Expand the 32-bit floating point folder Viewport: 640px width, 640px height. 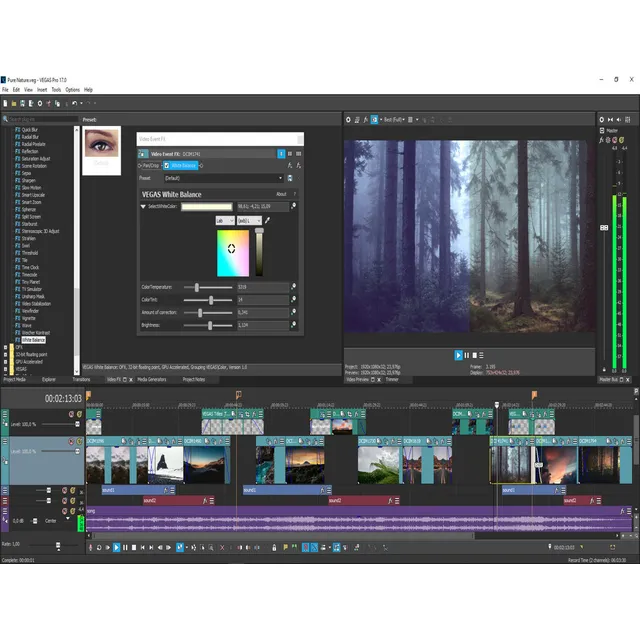(5, 355)
